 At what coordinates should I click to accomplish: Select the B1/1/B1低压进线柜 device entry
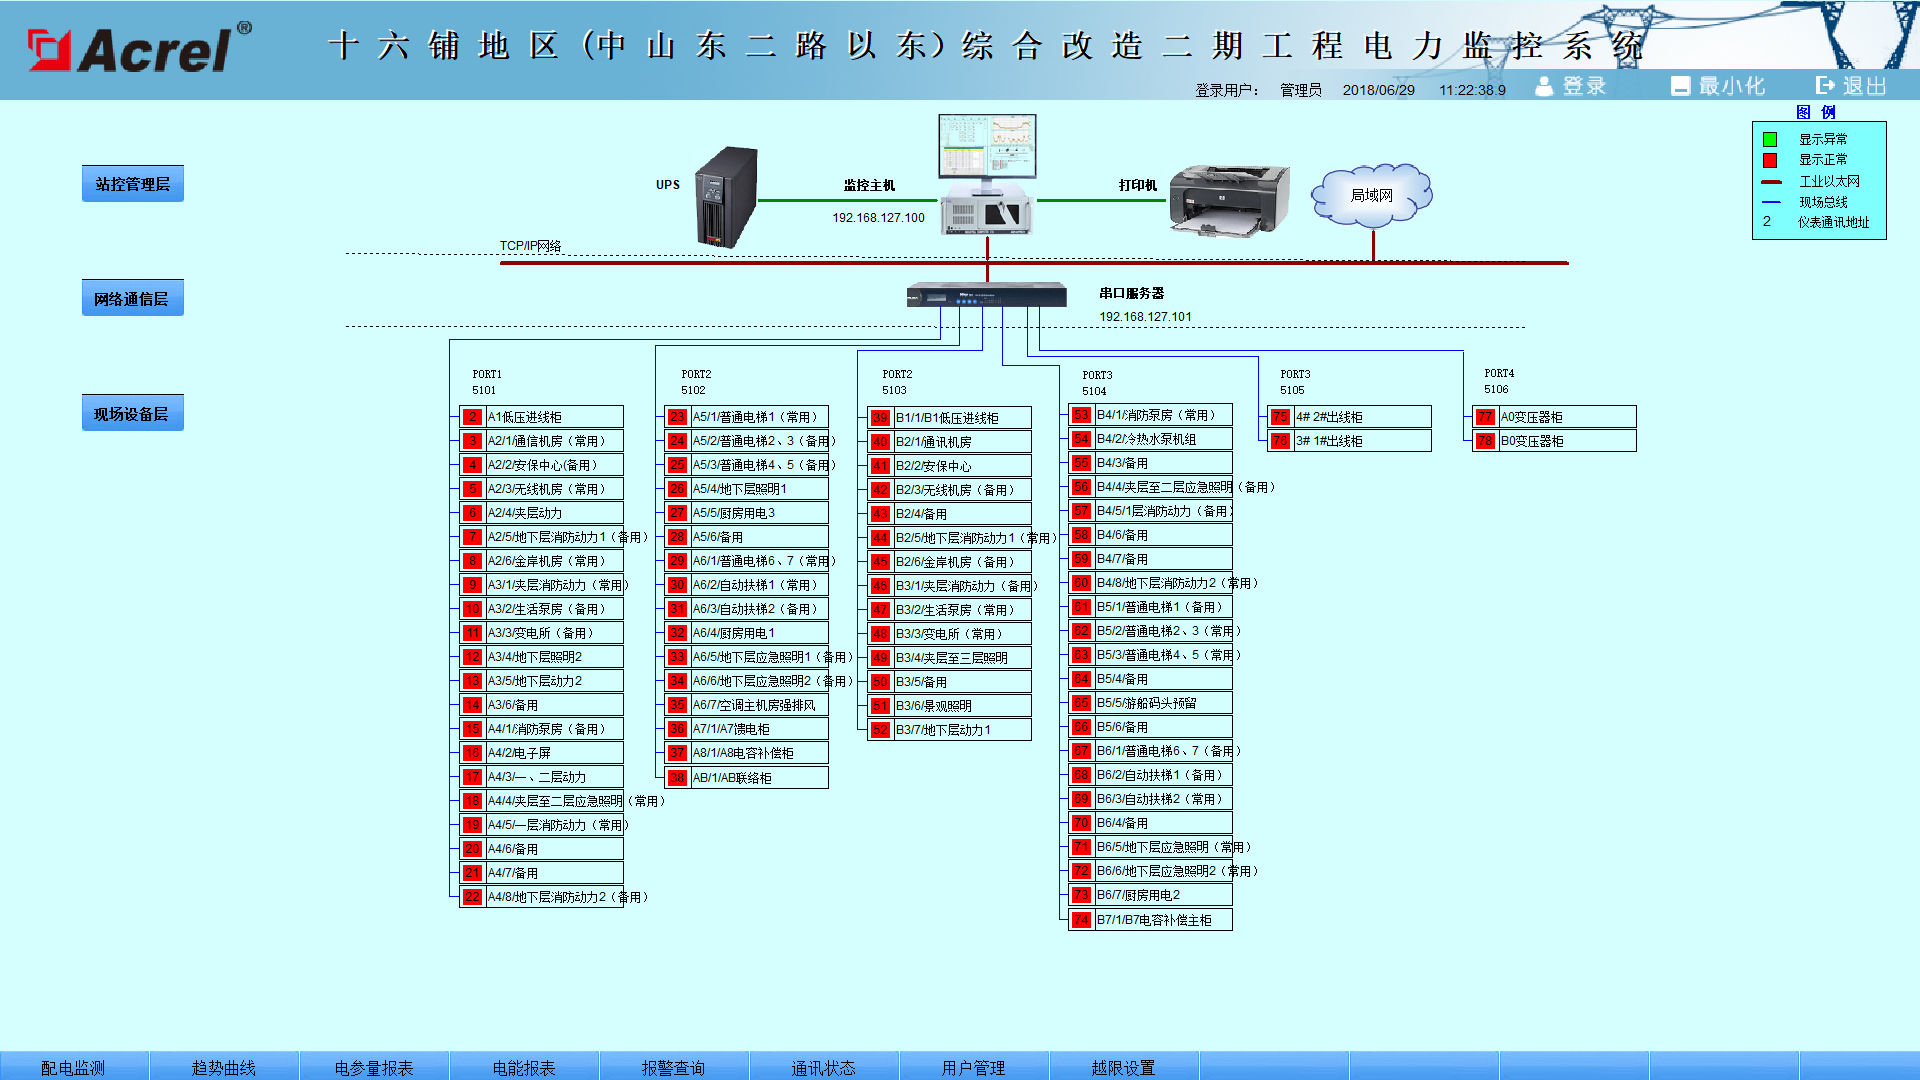click(960, 418)
